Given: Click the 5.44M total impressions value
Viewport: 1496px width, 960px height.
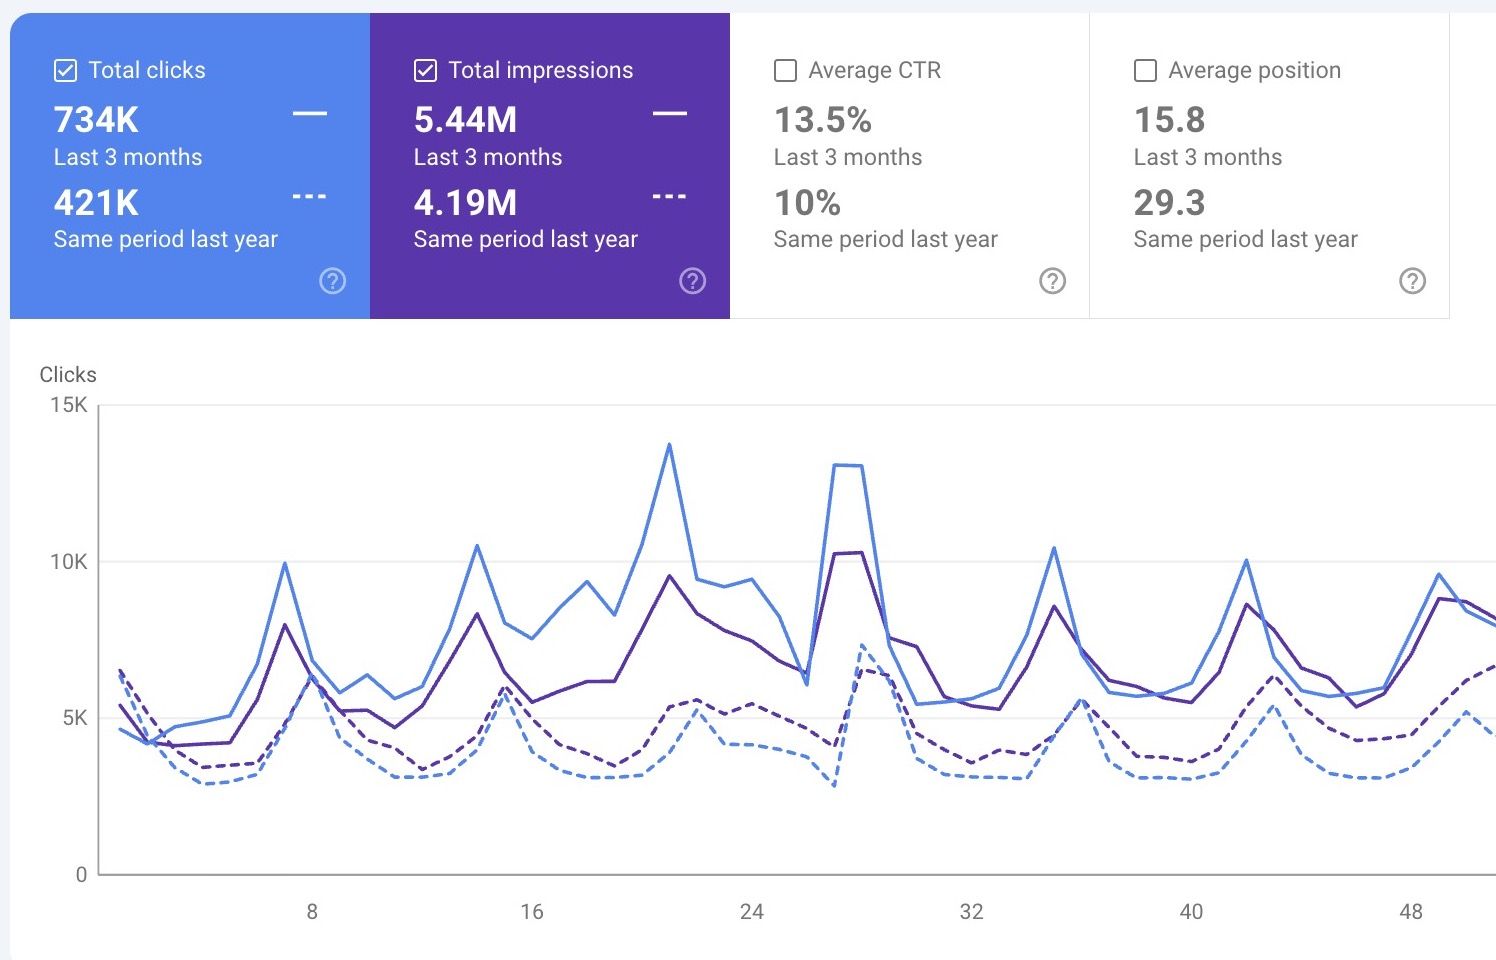Looking at the screenshot, I should (465, 120).
